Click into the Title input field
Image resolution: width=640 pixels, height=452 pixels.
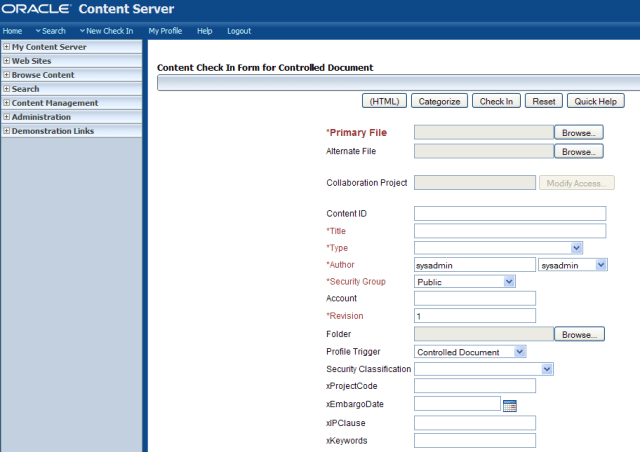coord(510,231)
